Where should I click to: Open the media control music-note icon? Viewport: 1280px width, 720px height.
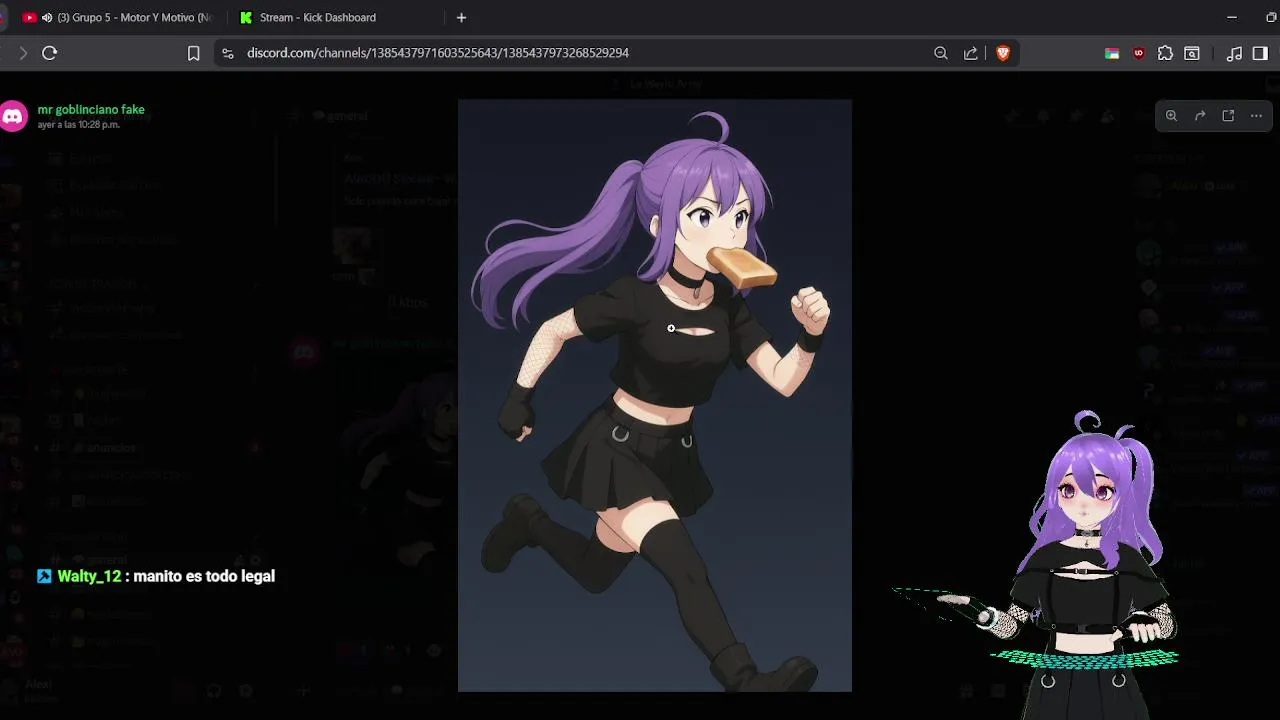(x=1234, y=53)
